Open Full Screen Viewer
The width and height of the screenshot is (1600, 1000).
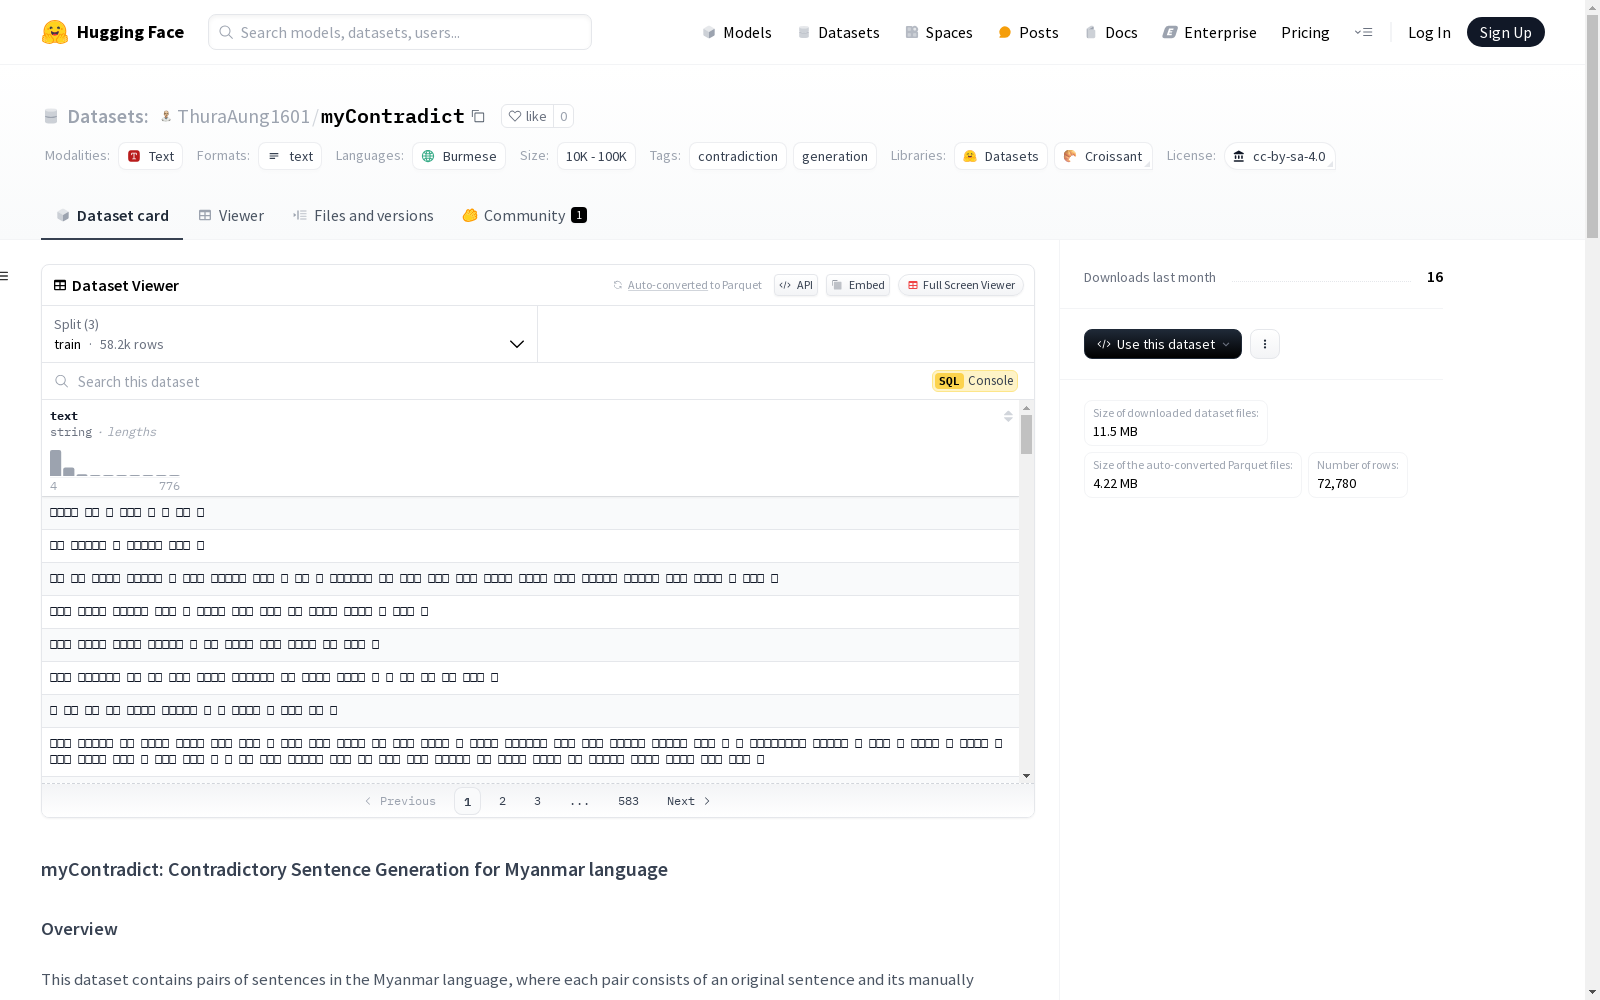[x=961, y=285]
